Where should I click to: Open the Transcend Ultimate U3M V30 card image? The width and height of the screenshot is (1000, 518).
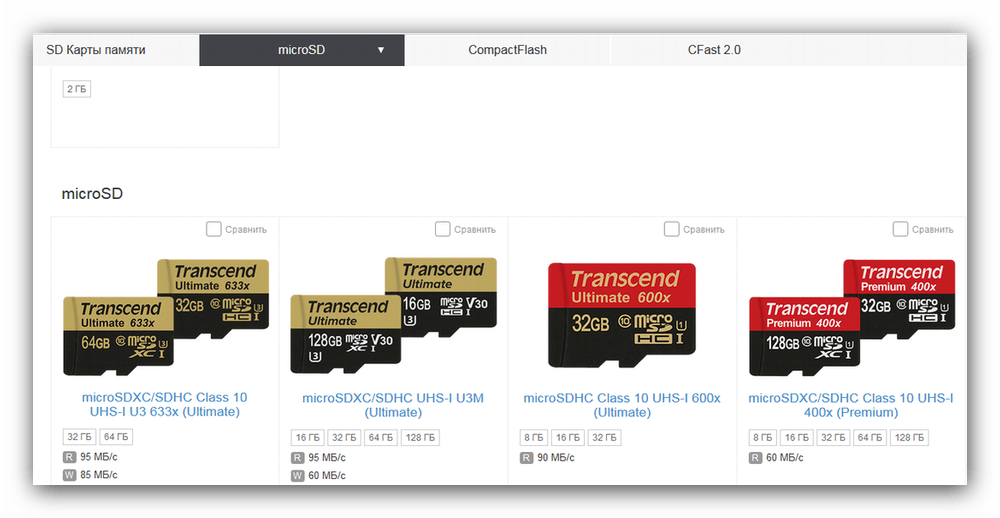tap(393, 315)
